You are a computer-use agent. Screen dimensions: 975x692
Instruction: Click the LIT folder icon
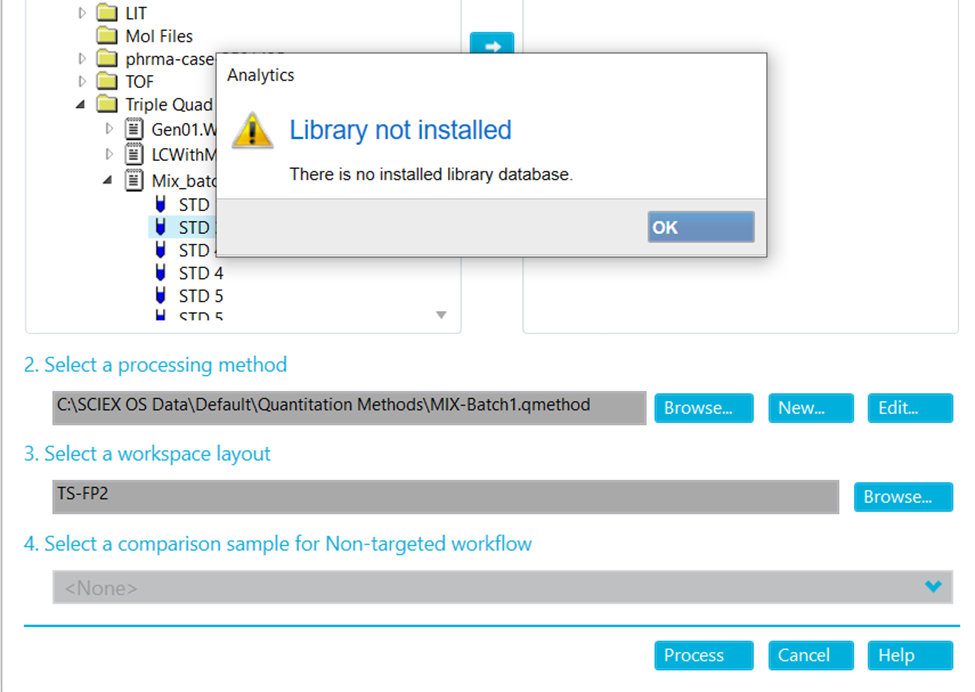click(107, 13)
